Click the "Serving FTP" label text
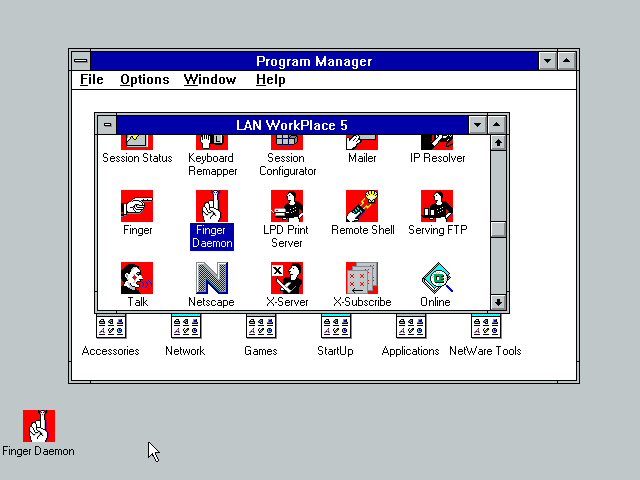The width and height of the screenshot is (640, 480). click(x=438, y=230)
